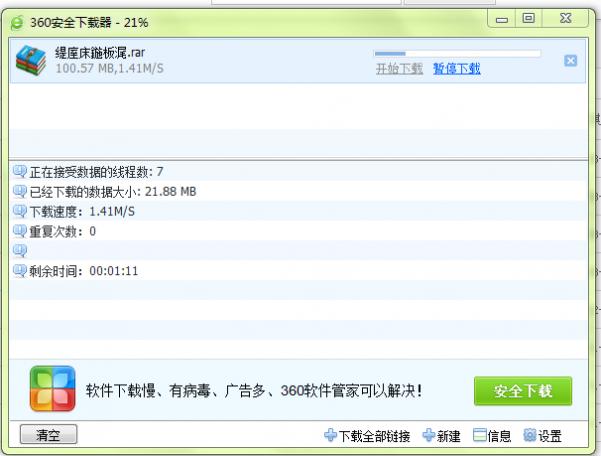Click info bubble beside 剩余时间

coord(20,271)
